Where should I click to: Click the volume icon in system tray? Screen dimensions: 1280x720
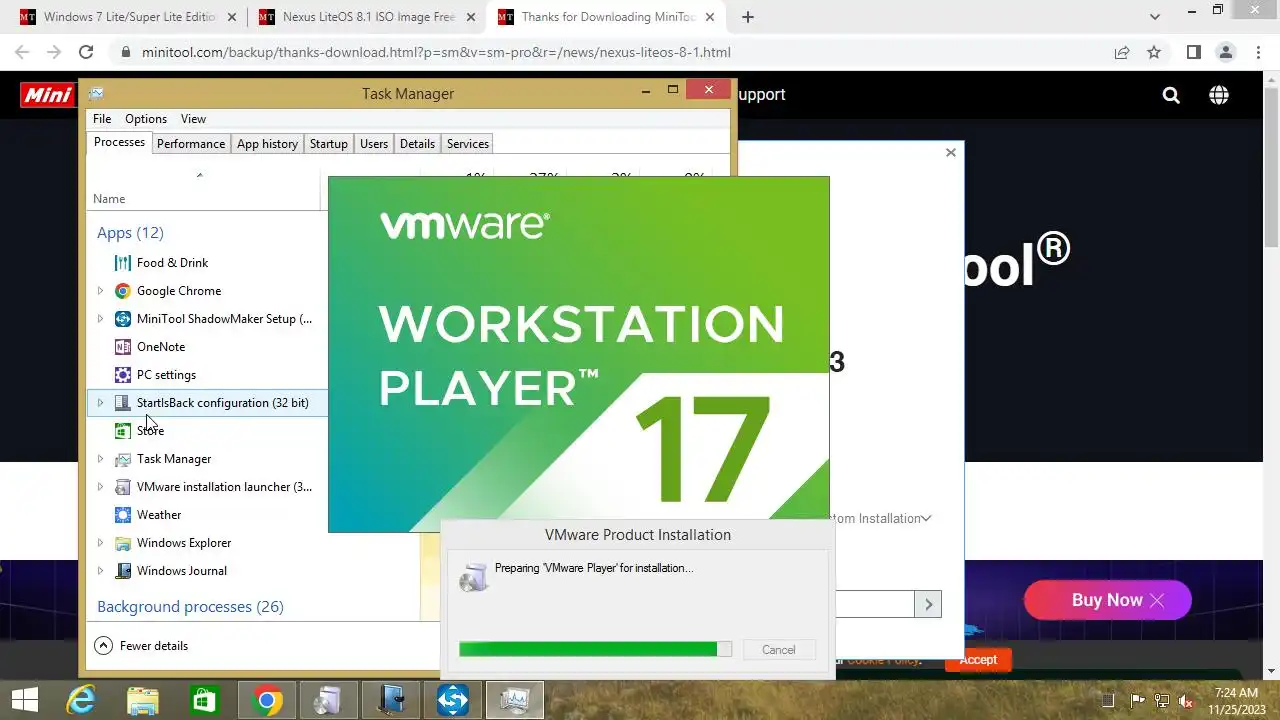click(x=1186, y=701)
